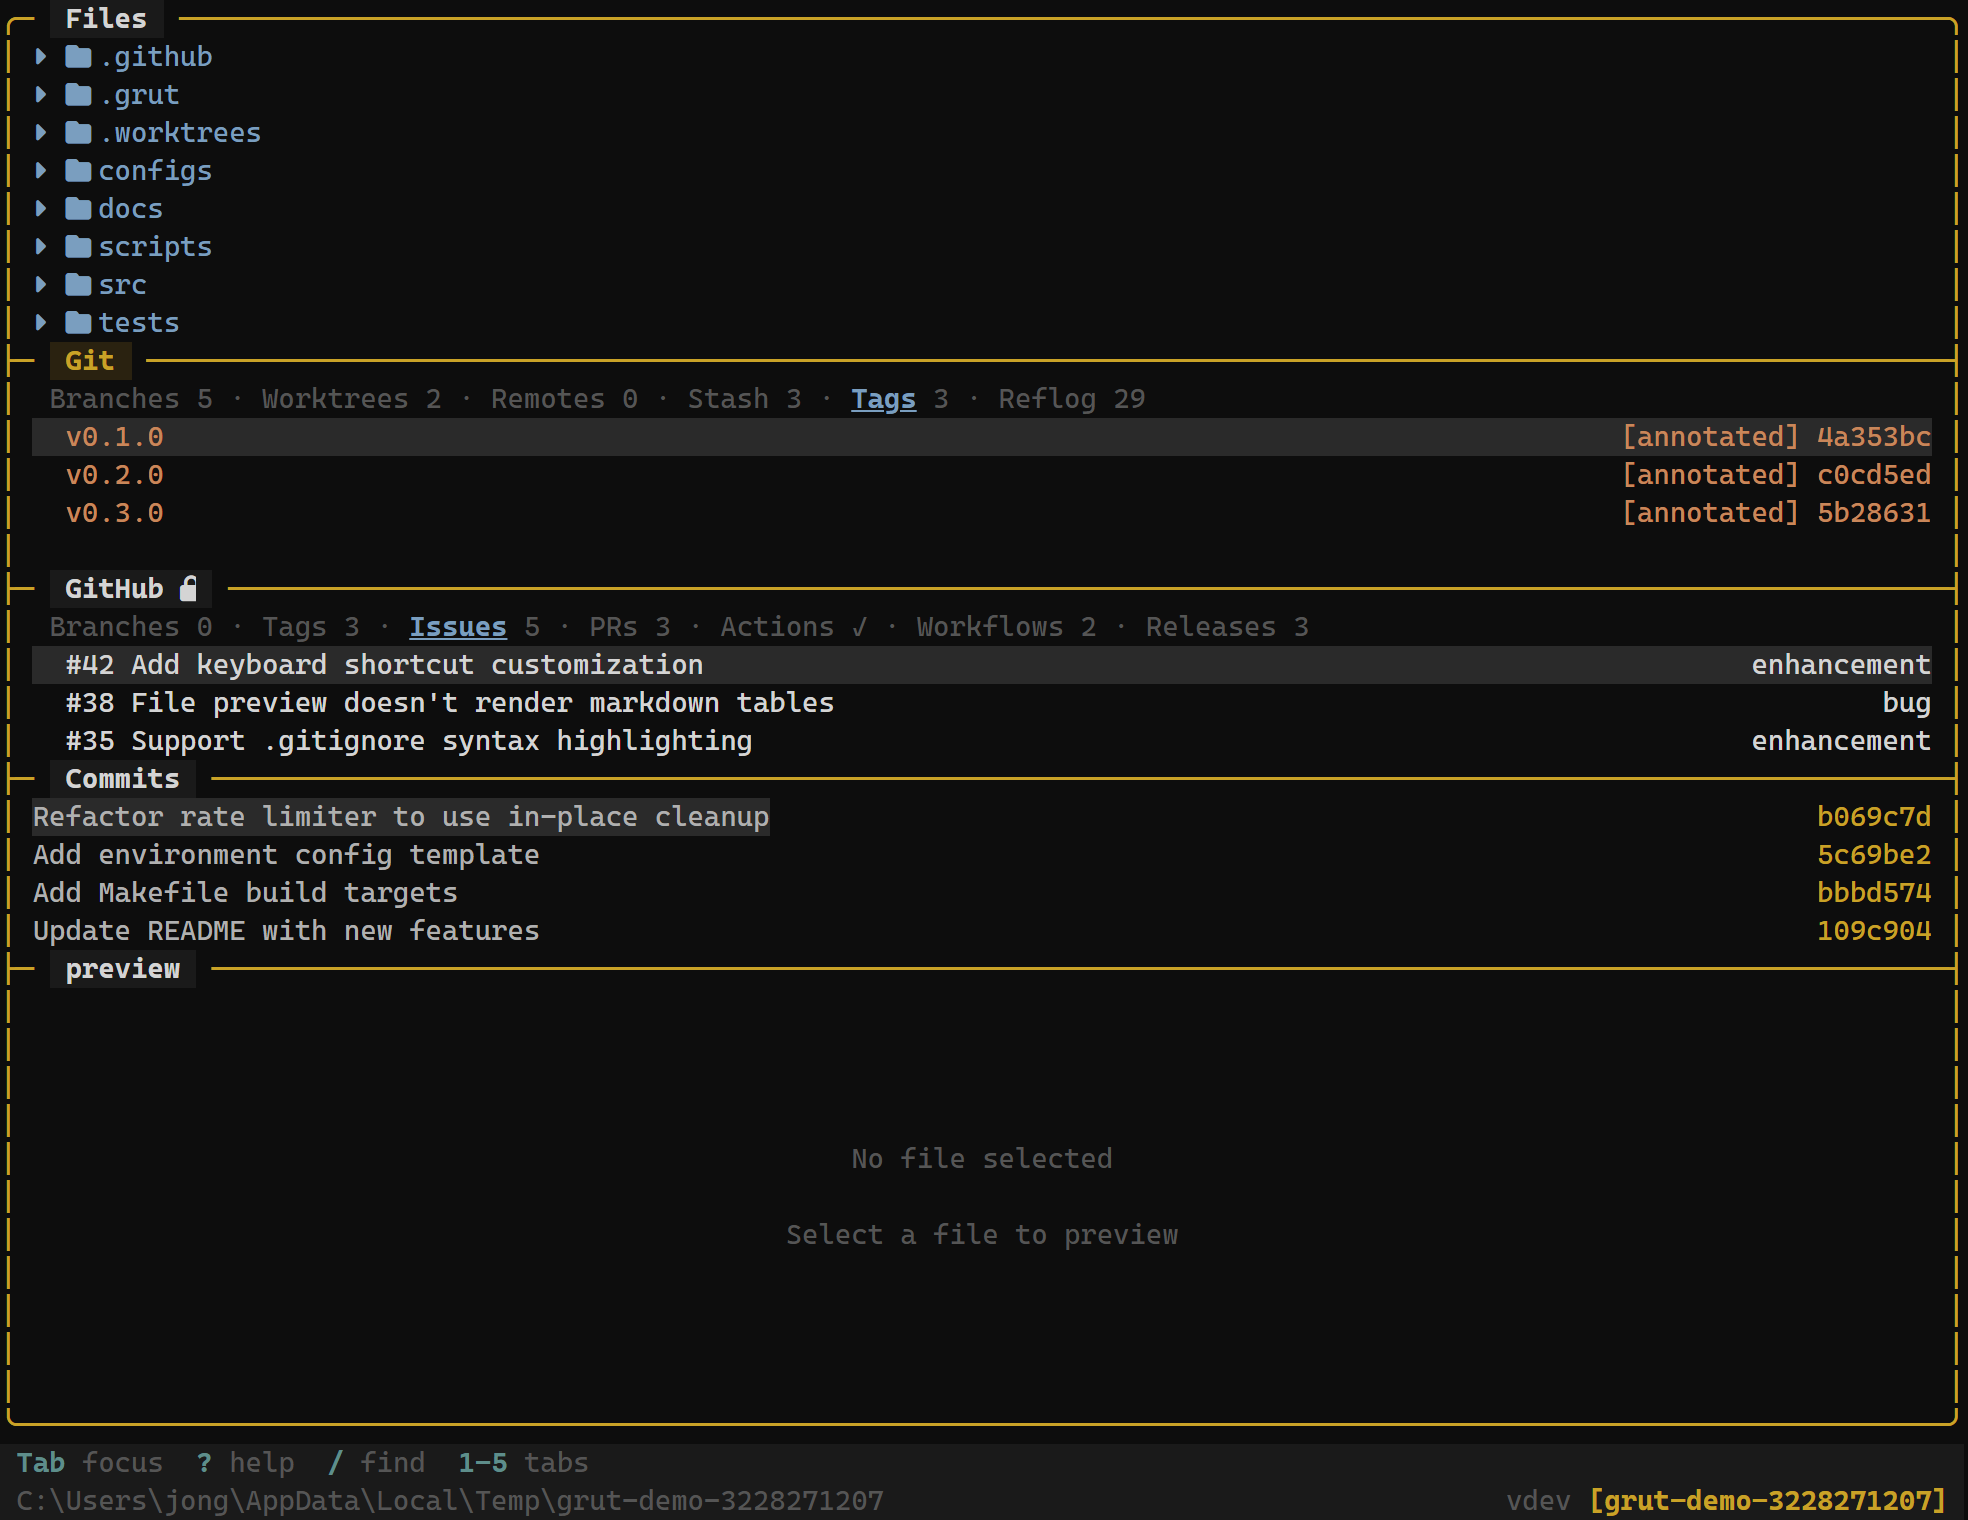
Task: Click the .worktrees folder icon
Action: pos(79,133)
